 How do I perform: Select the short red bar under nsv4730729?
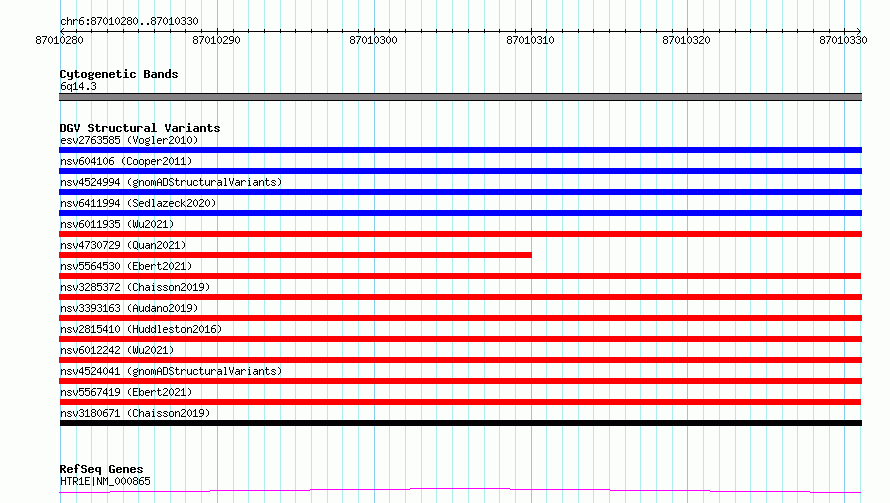tap(295, 255)
